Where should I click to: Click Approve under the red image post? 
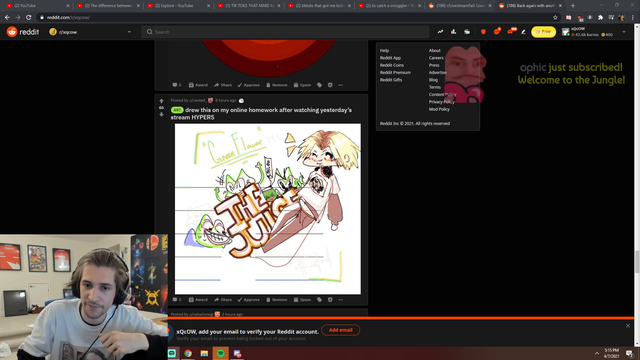[x=249, y=85]
